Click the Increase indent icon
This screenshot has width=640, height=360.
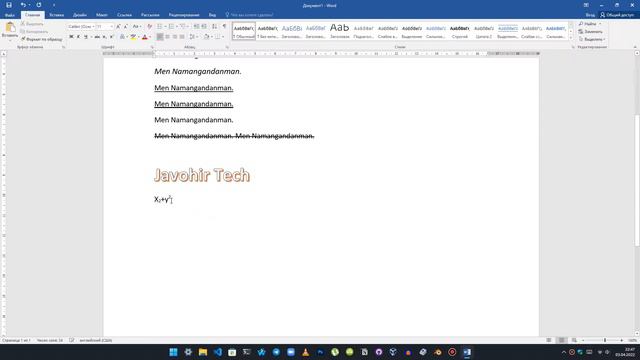(204, 27)
